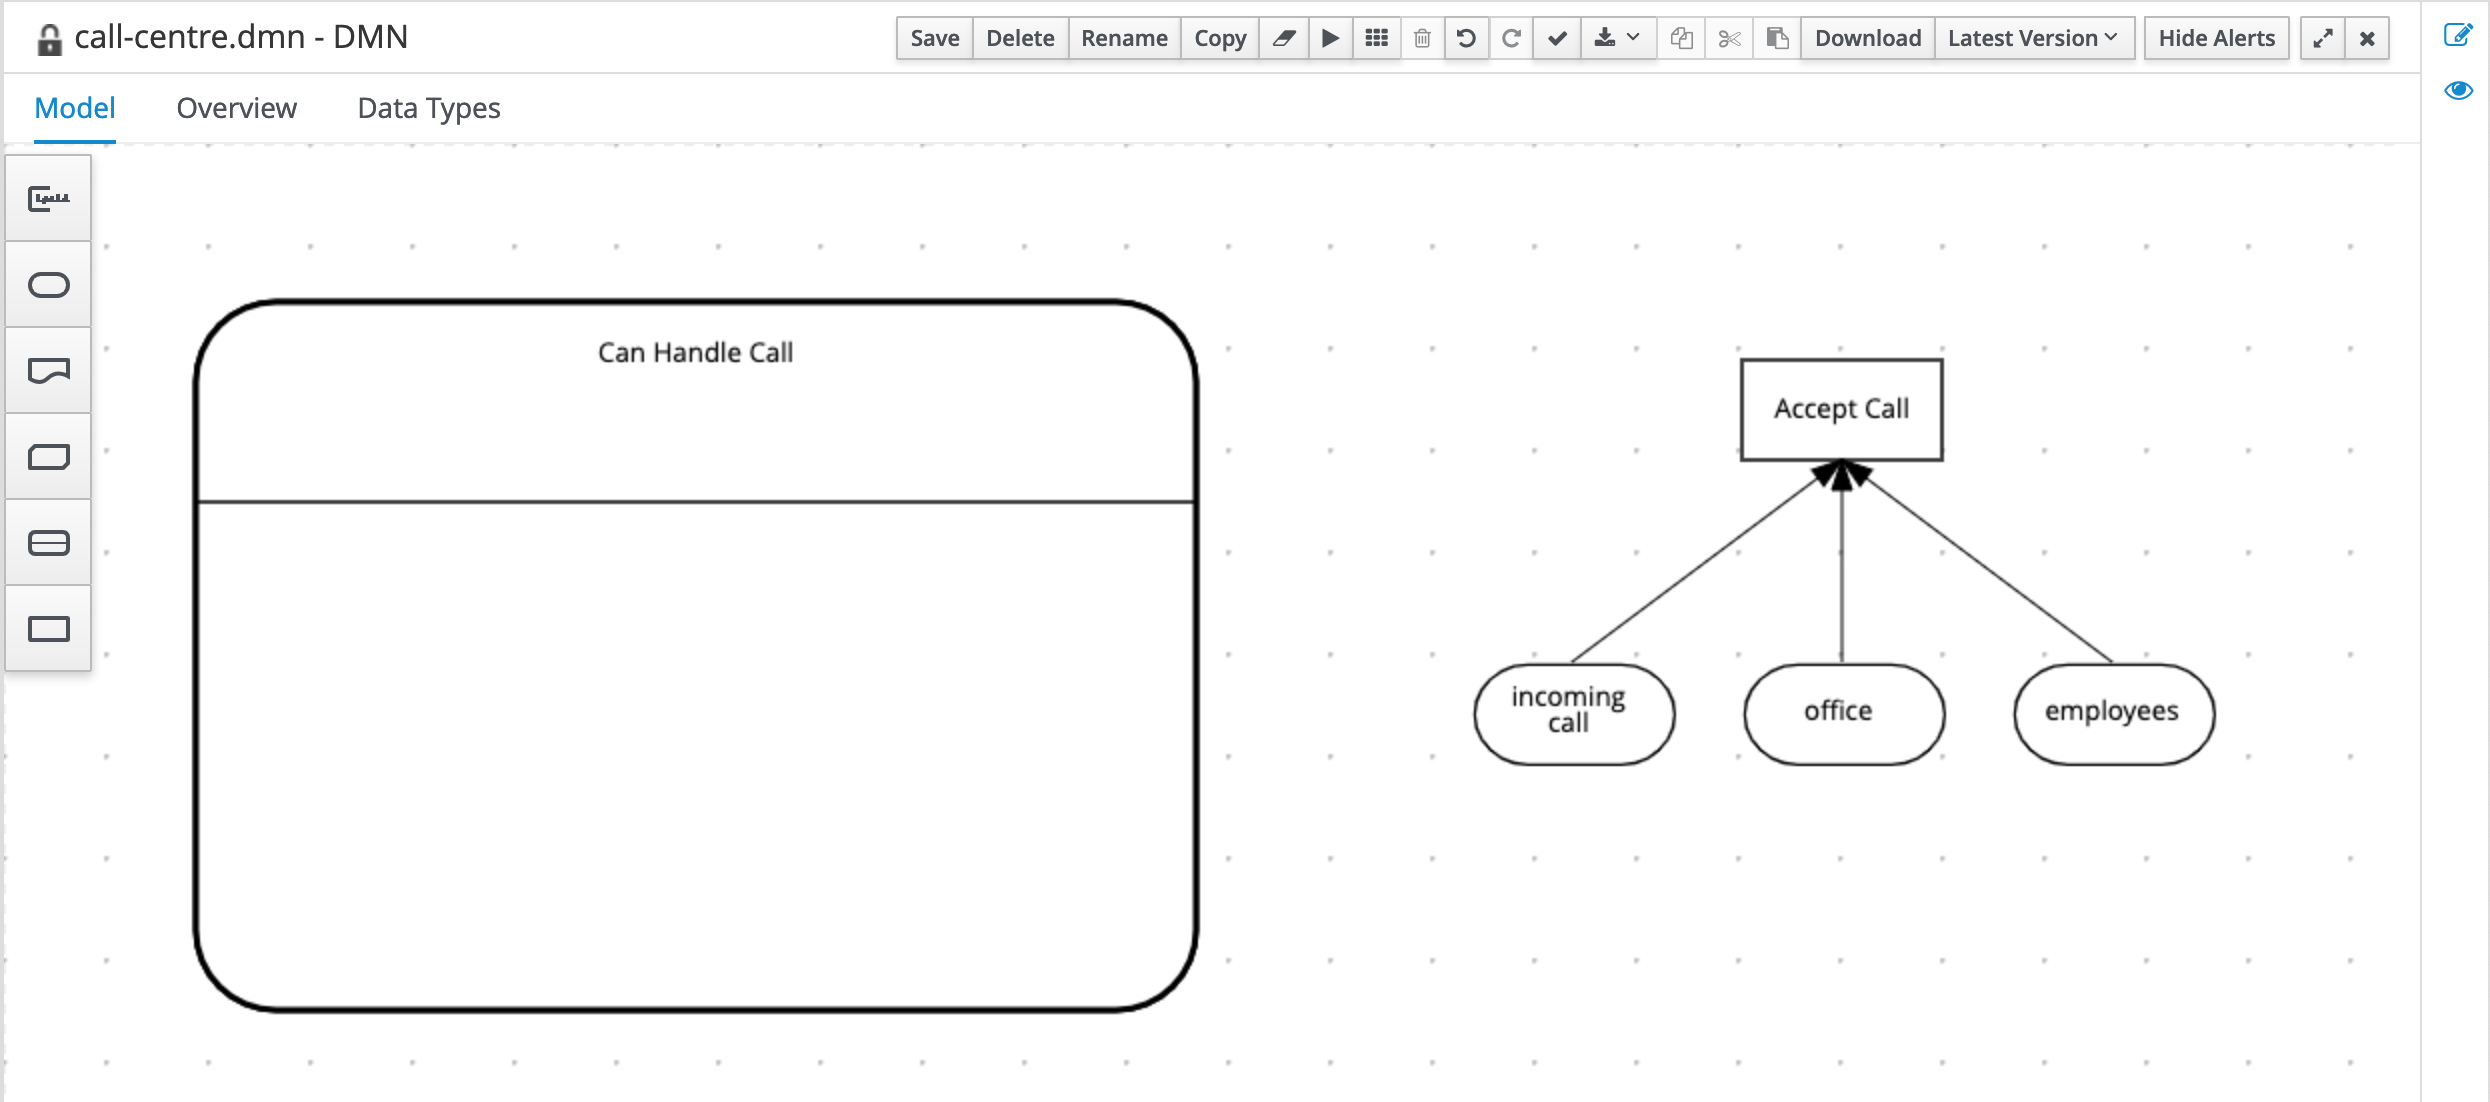Select the incoming call input node

[x=1574, y=714]
